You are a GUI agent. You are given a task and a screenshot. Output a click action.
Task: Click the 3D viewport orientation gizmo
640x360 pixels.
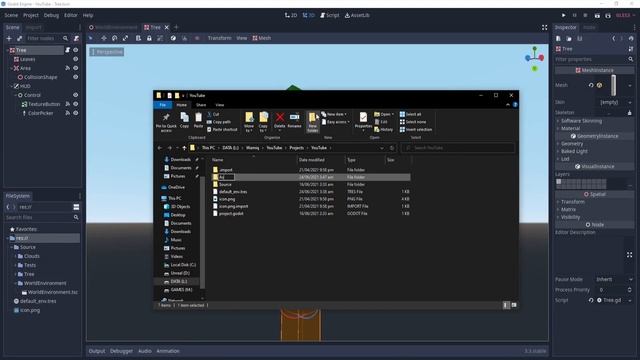535,58
